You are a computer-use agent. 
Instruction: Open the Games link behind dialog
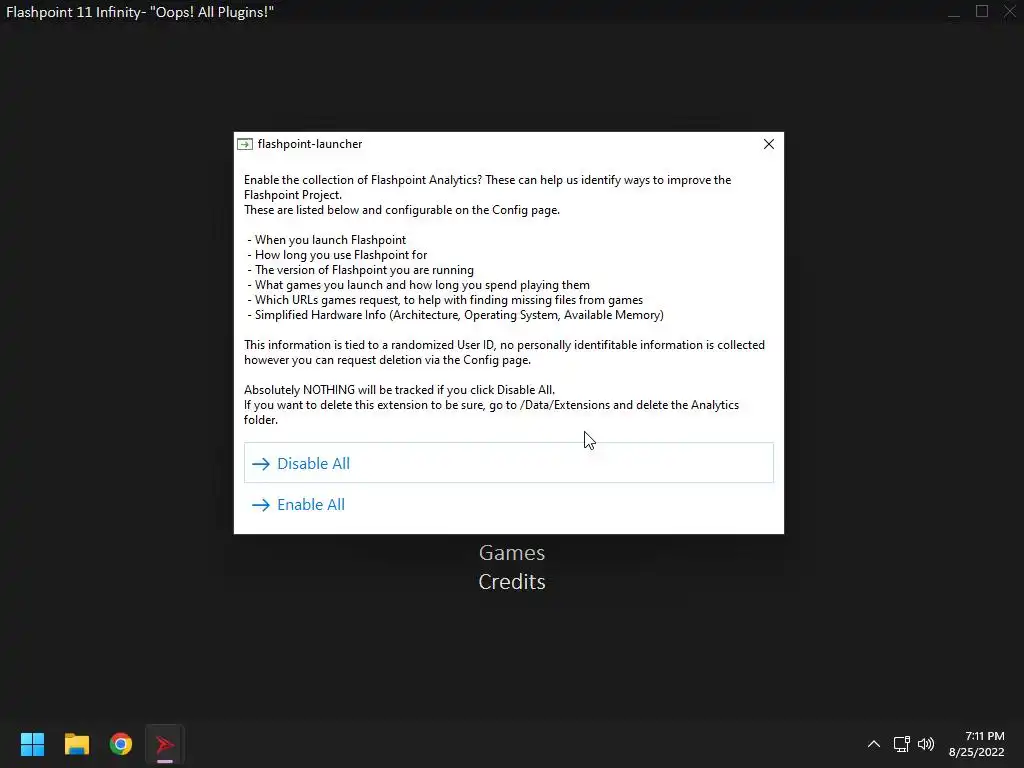(511, 552)
